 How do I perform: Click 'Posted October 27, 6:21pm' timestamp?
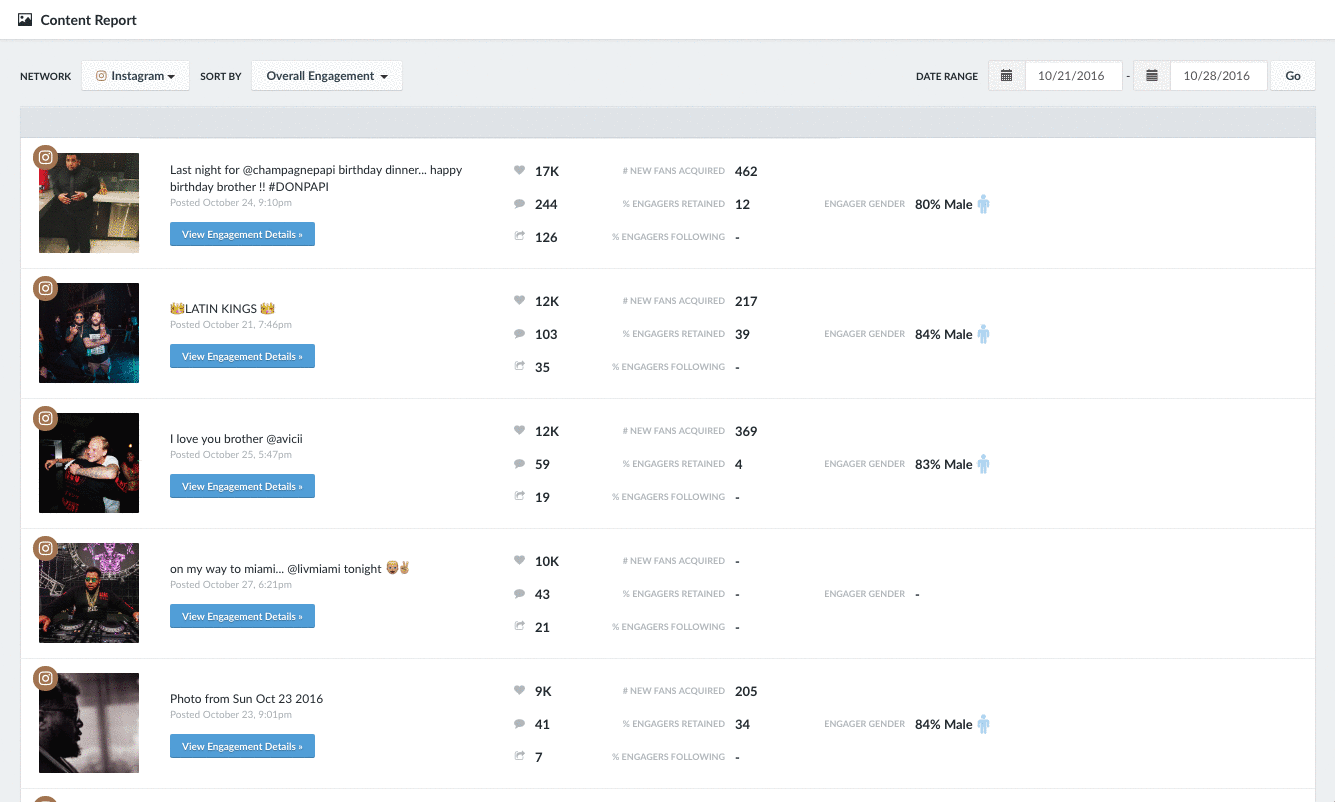231,585
